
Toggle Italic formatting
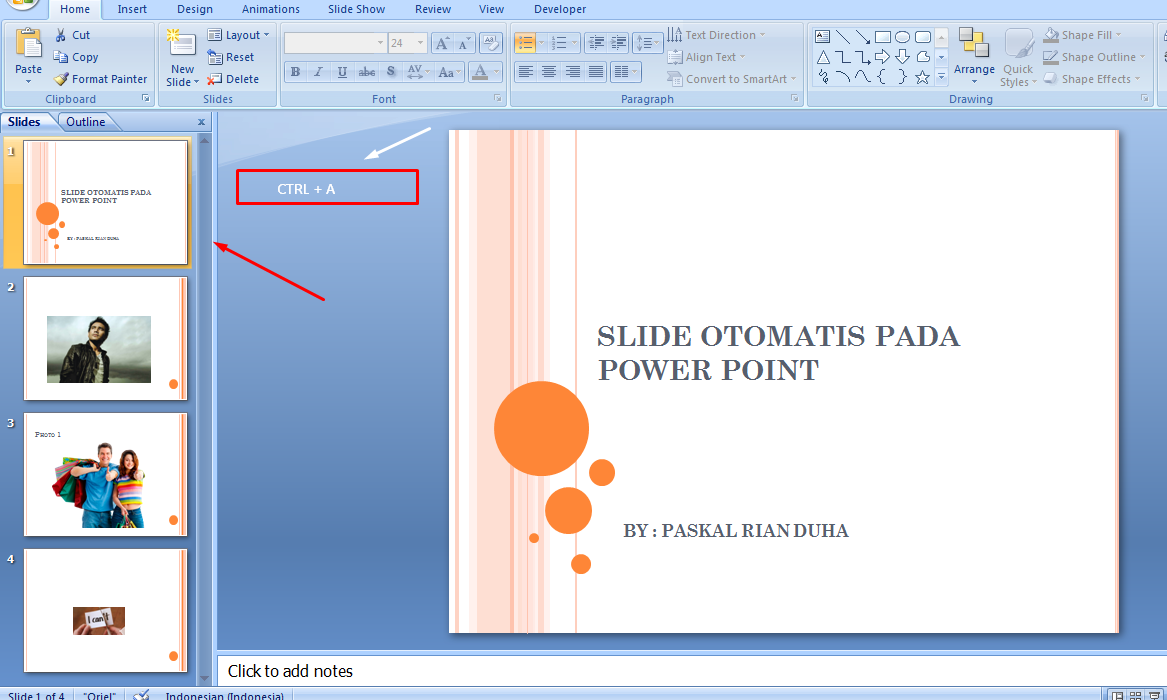click(x=319, y=72)
